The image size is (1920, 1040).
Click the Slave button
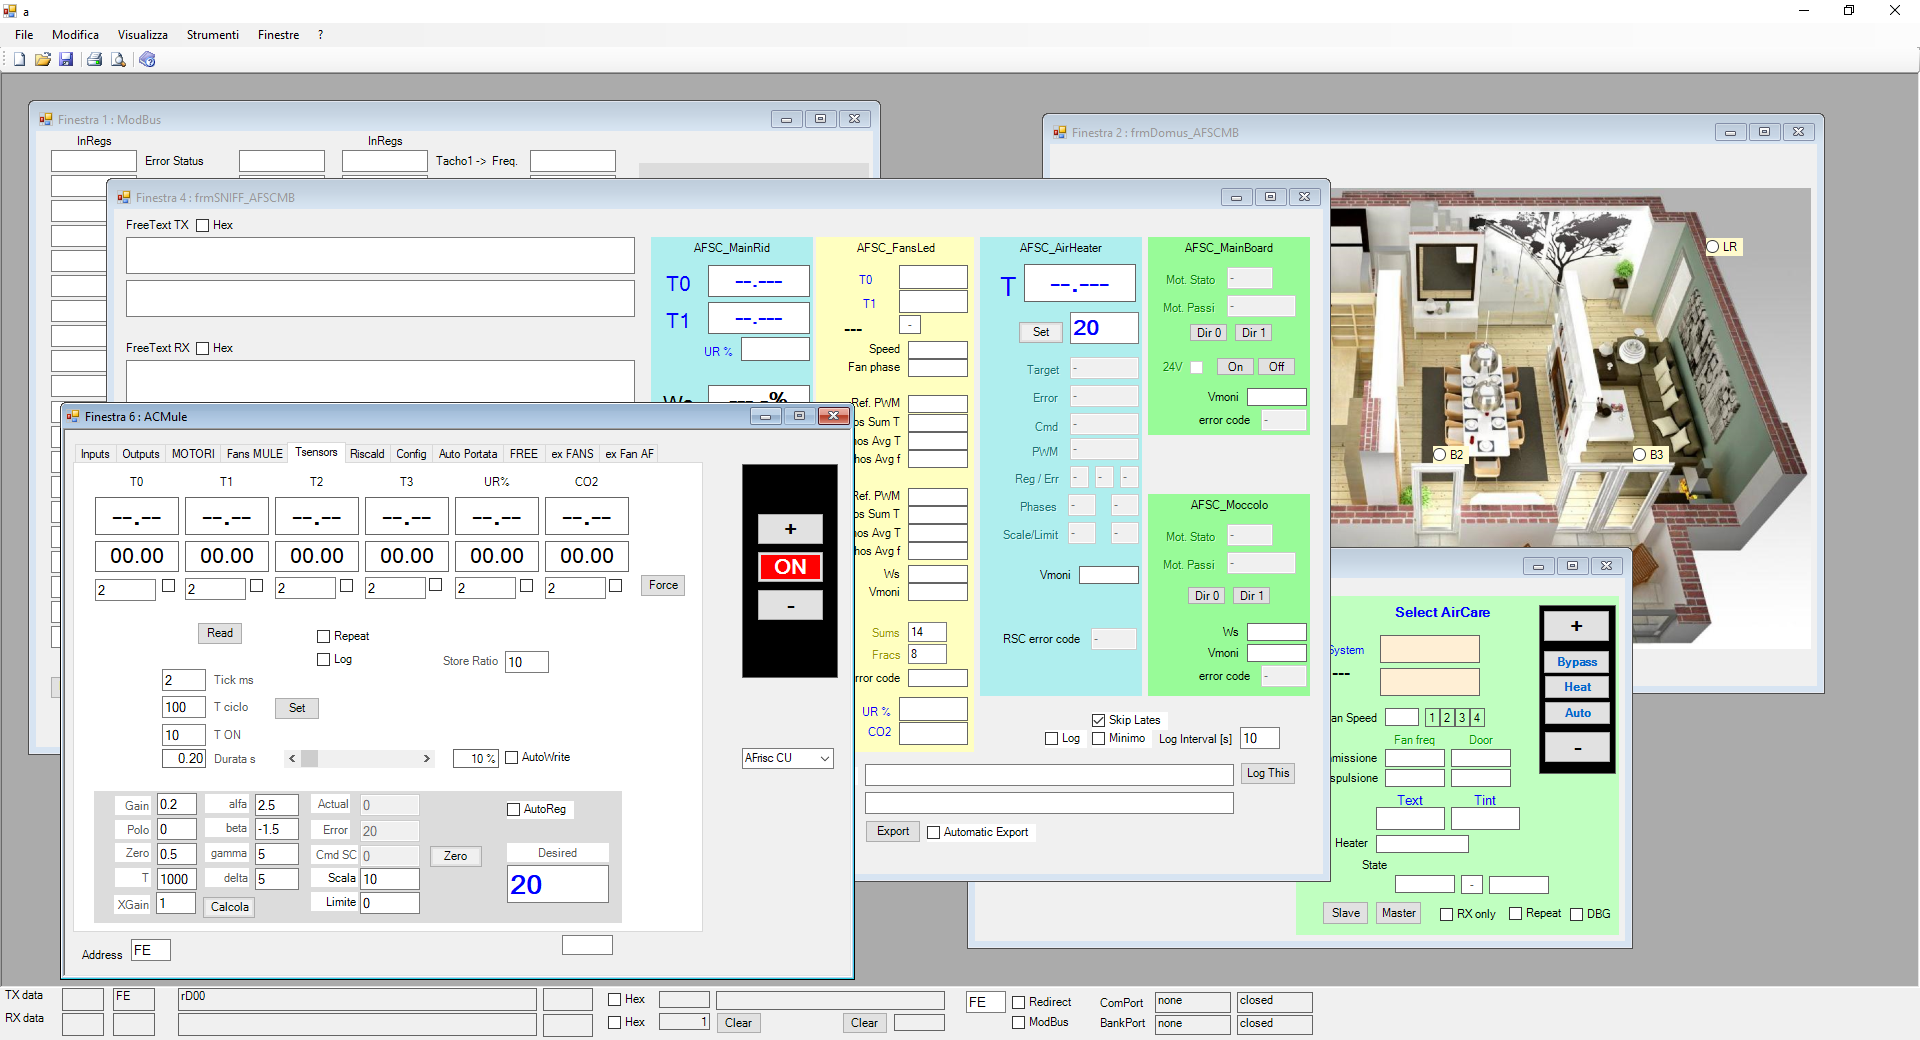click(x=1346, y=914)
